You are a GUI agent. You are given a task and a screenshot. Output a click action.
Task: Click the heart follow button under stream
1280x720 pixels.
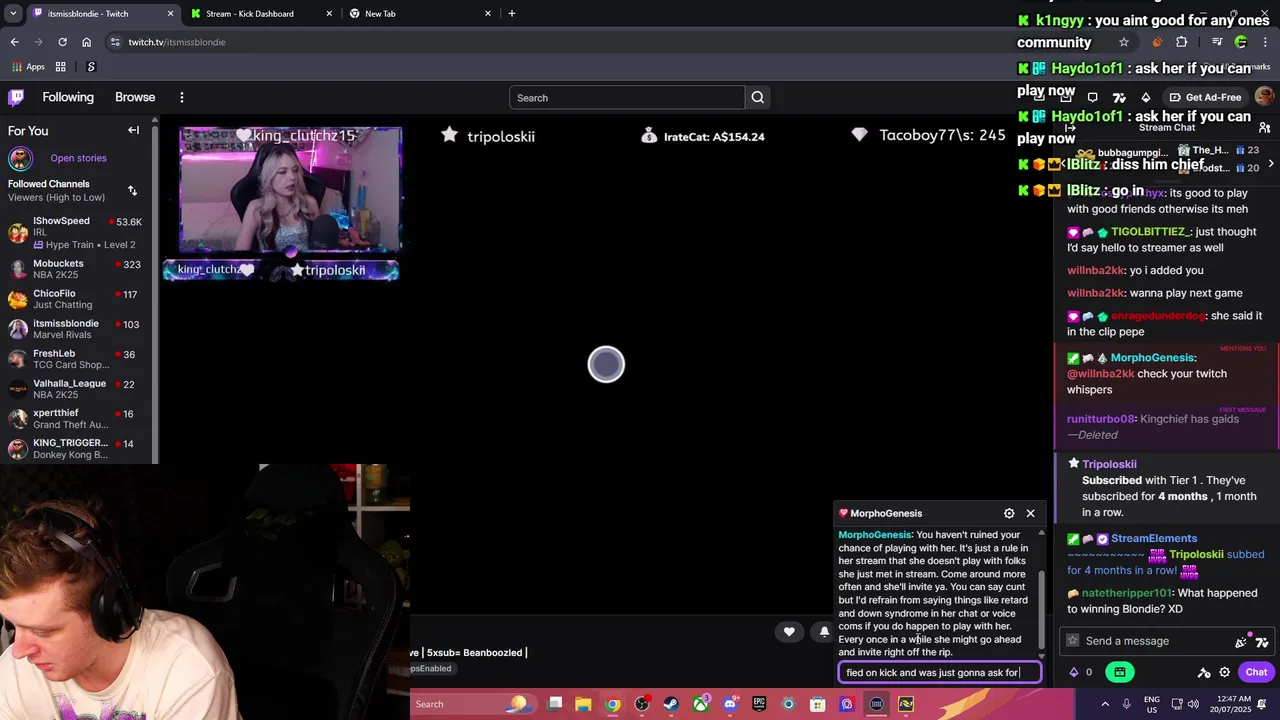pos(789,631)
